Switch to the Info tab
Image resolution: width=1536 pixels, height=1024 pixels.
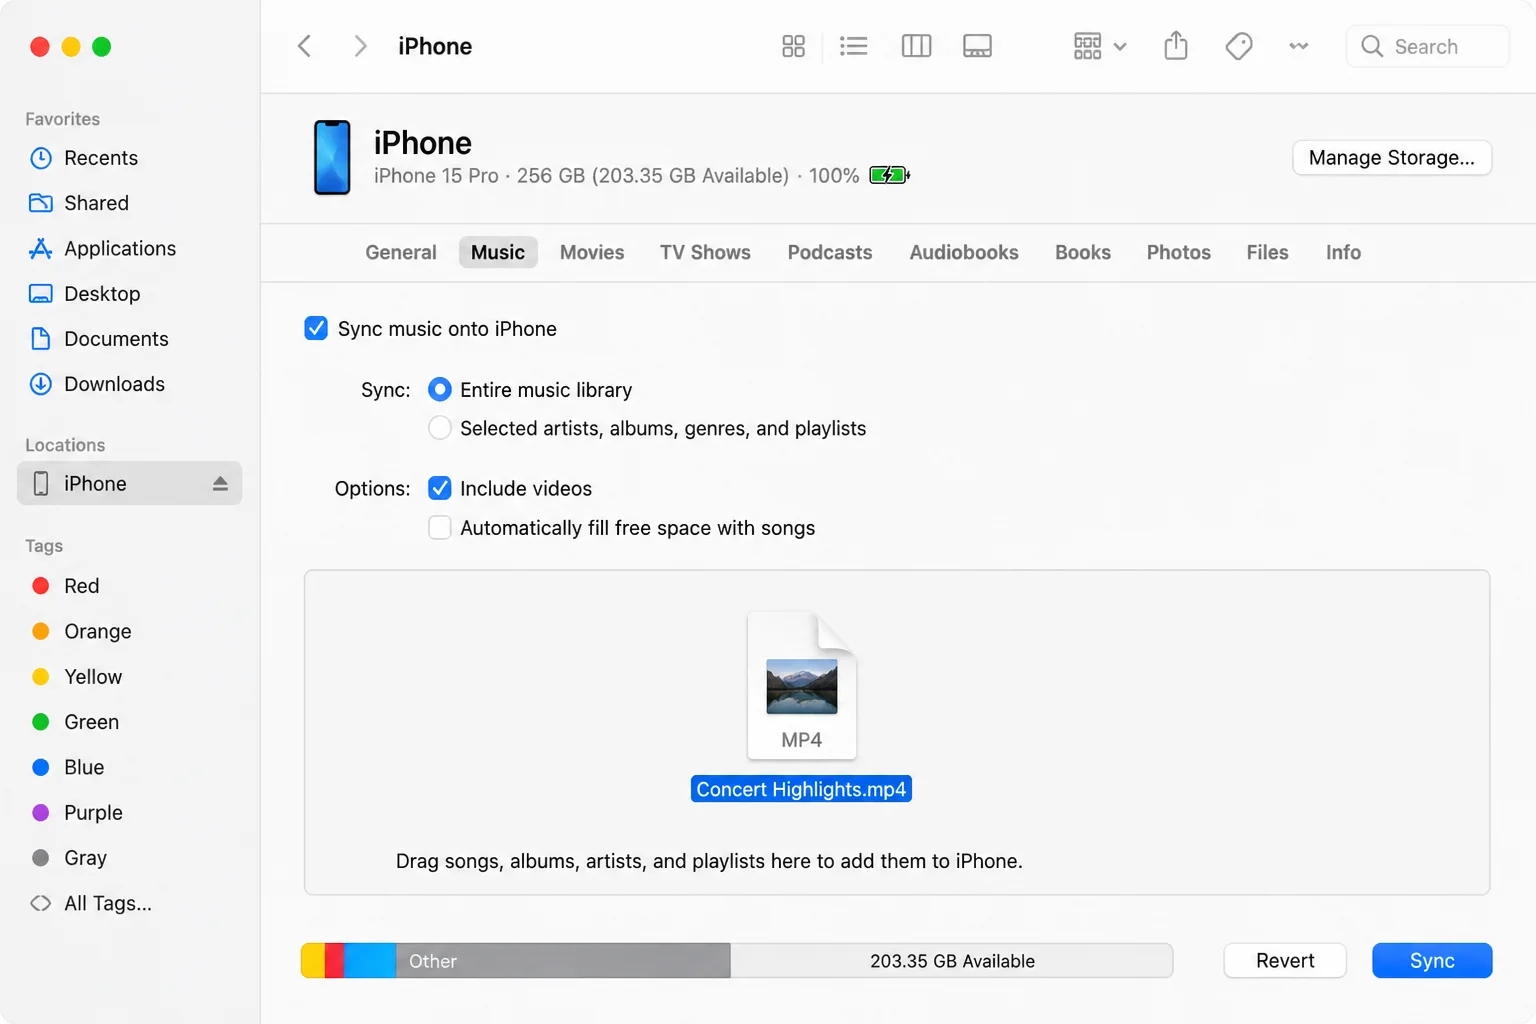(x=1343, y=252)
